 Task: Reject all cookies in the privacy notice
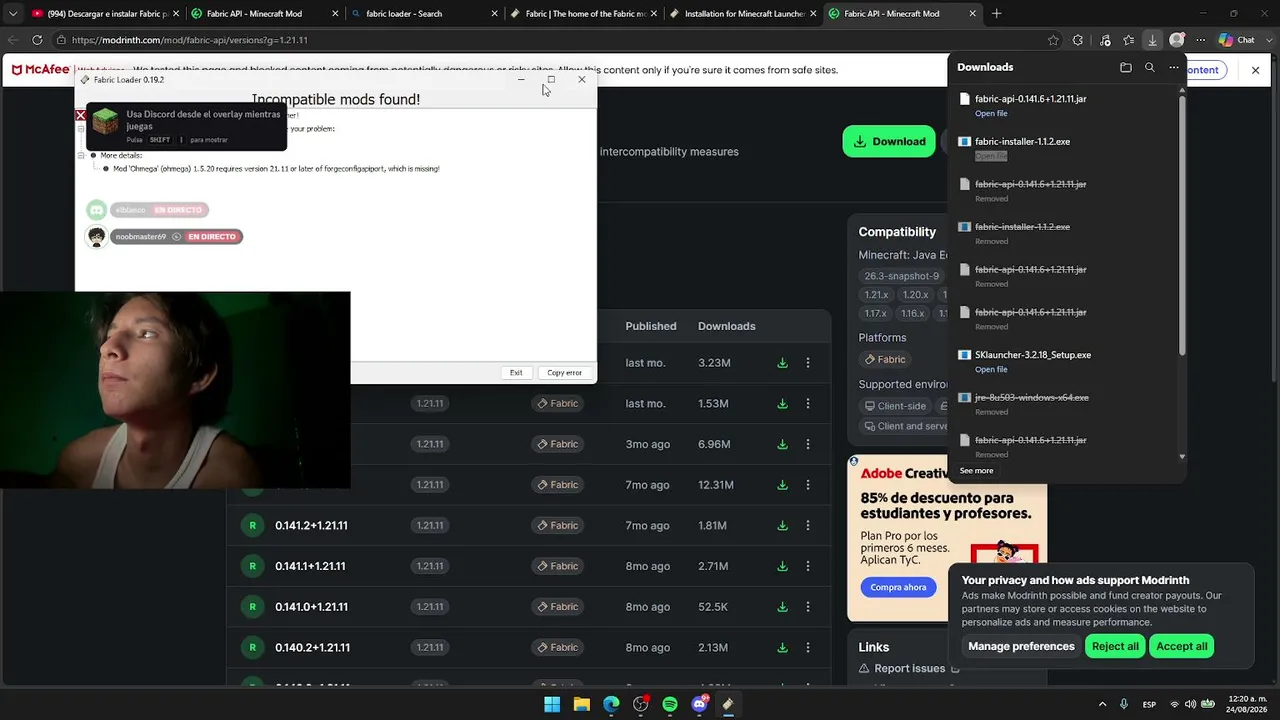point(1115,646)
